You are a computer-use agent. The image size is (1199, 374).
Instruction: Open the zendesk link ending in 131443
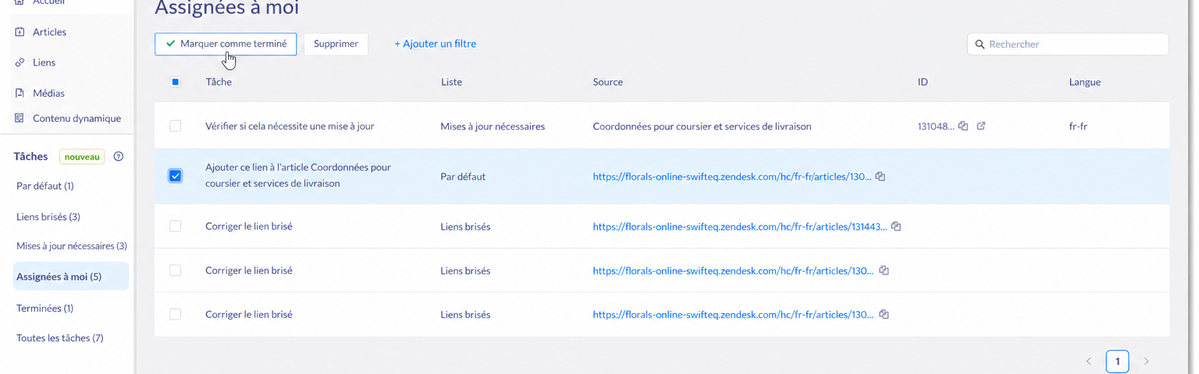click(x=740, y=227)
